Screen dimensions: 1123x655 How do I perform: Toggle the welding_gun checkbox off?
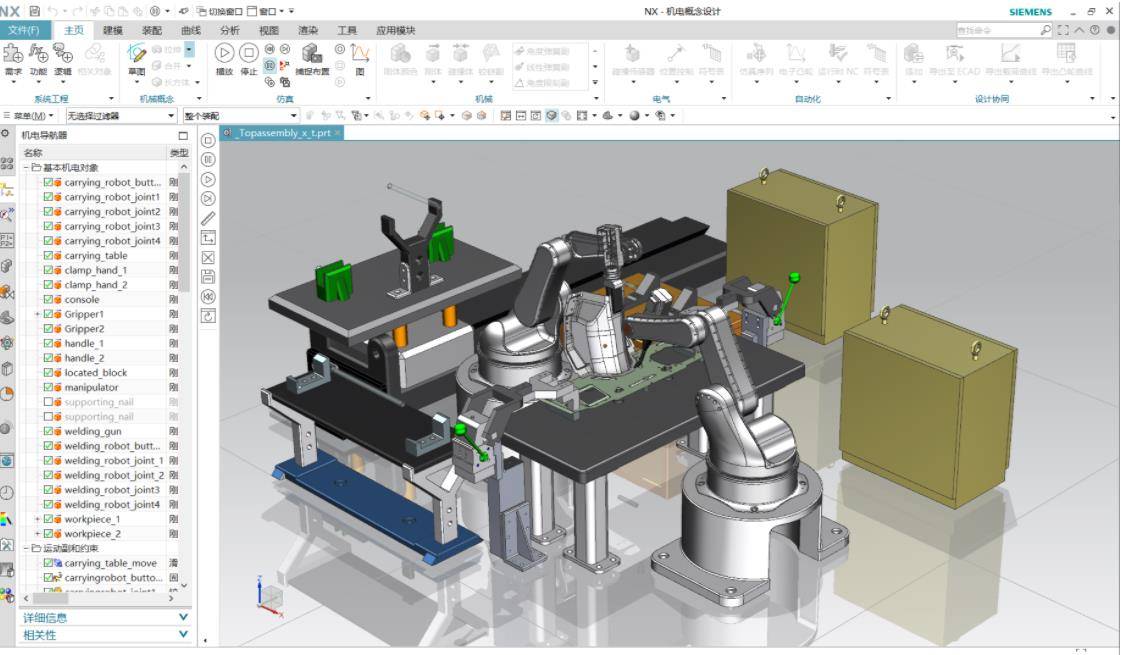48,432
